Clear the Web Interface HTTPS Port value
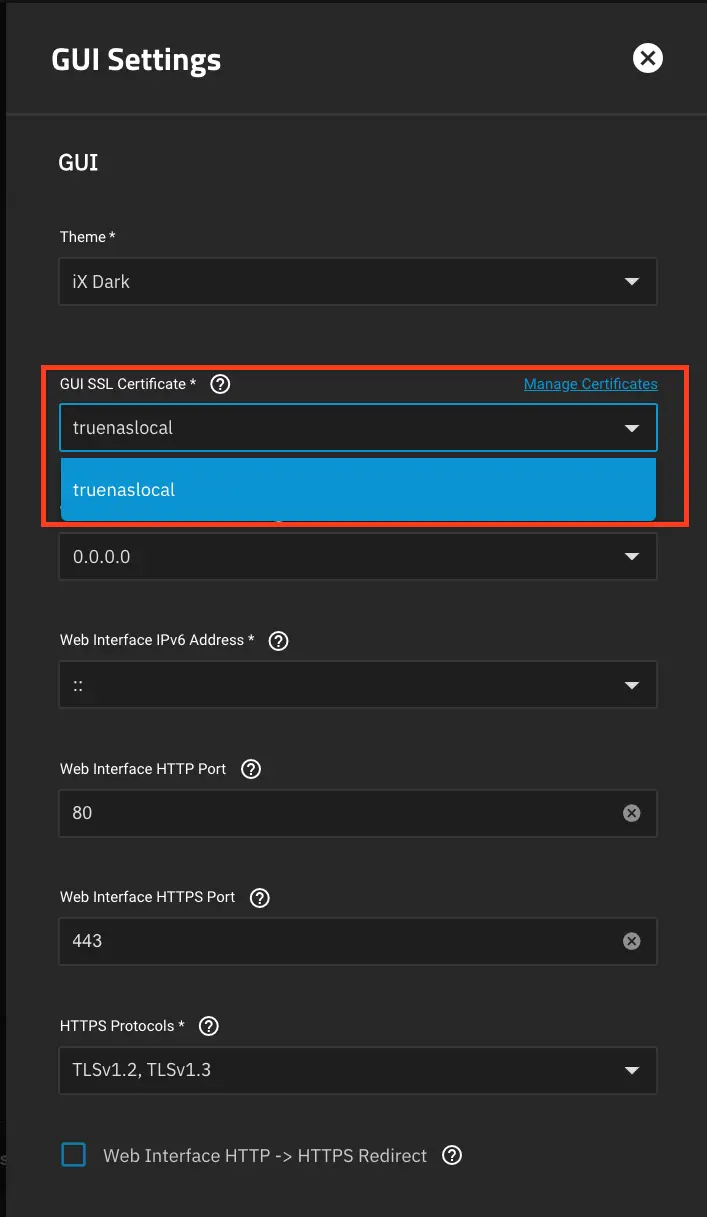The image size is (707, 1217). tap(631, 941)
